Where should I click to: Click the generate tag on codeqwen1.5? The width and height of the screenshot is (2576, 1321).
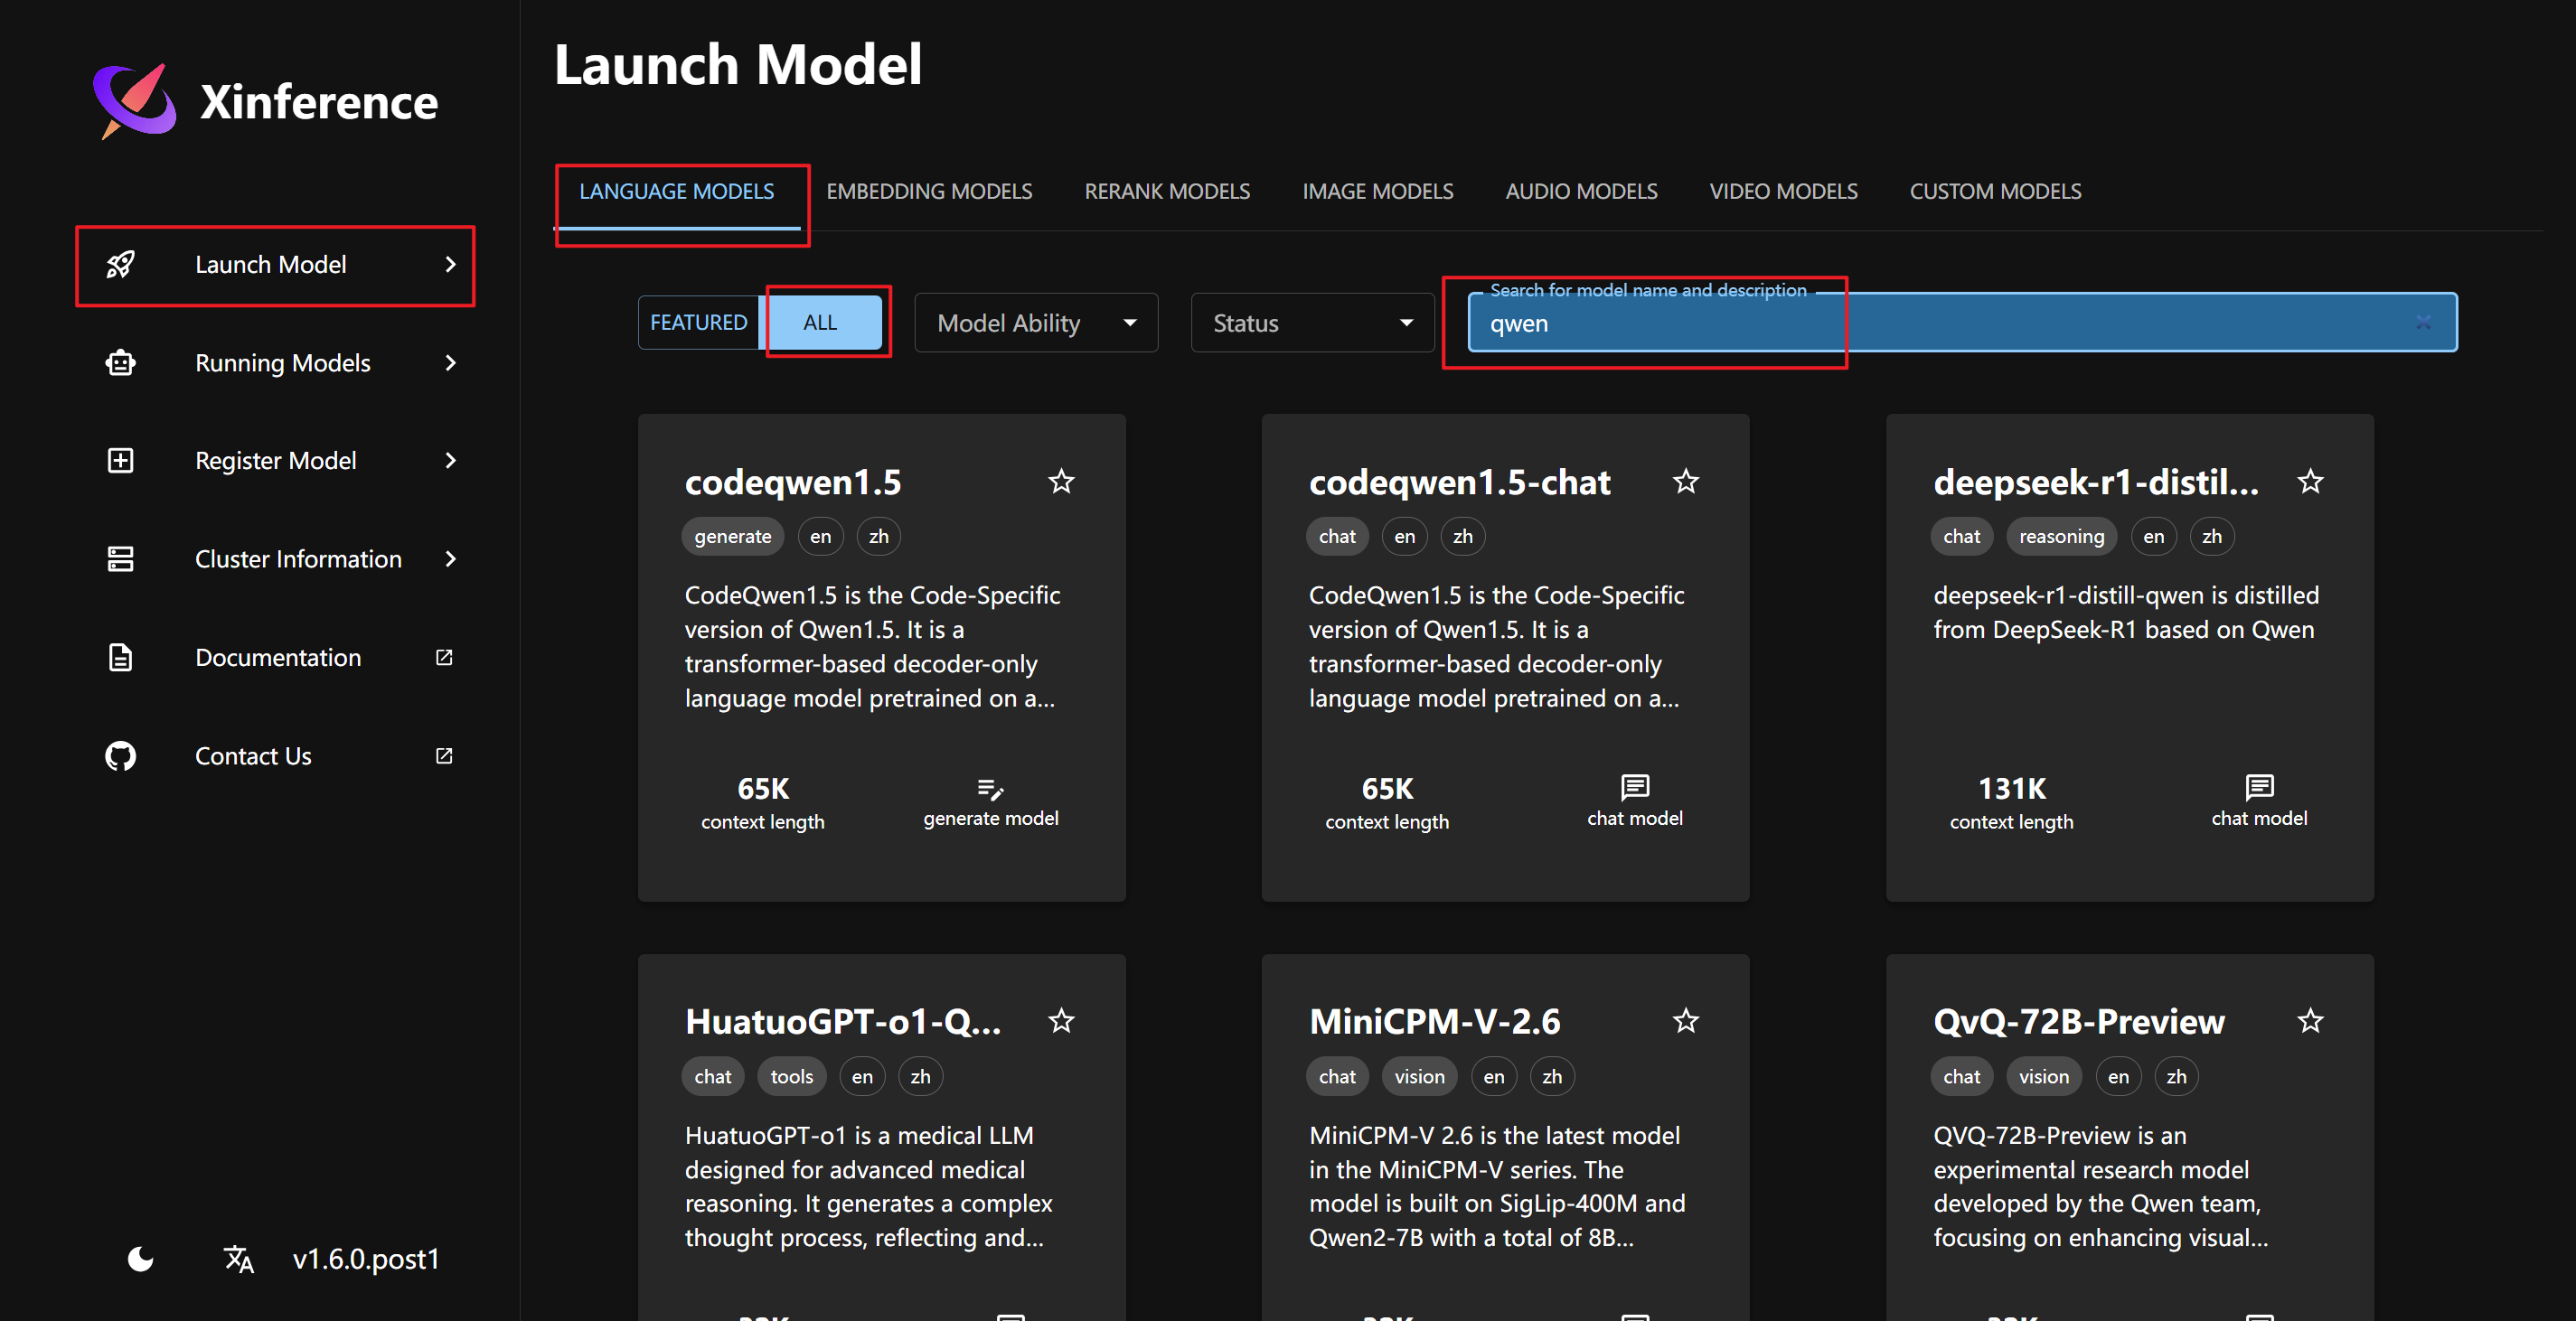[x=732, y=536]
